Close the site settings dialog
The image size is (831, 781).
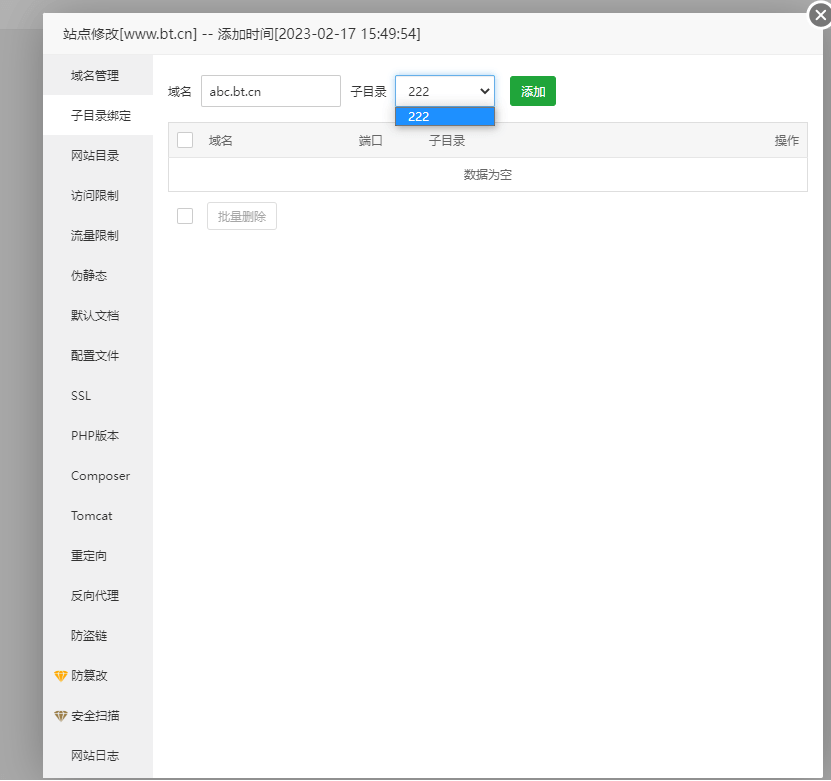820,15
